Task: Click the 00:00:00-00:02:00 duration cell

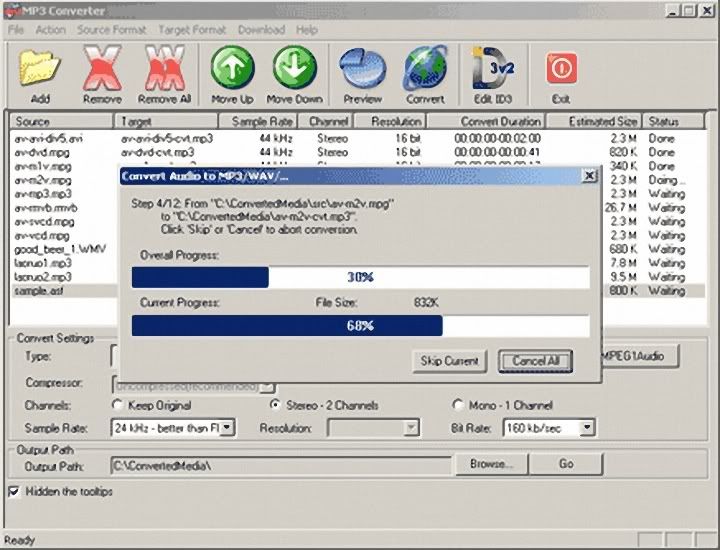Action: 497,138
